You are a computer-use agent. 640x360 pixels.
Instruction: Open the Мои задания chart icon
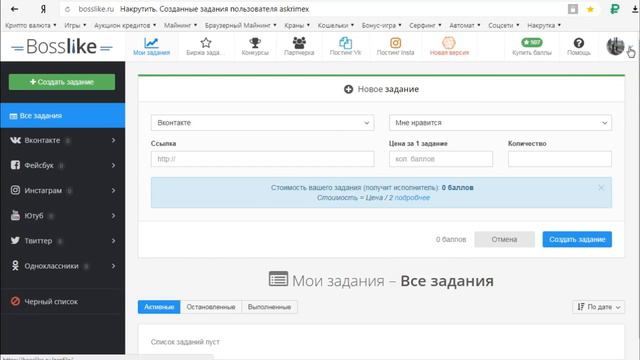click(x=151, y=43)
